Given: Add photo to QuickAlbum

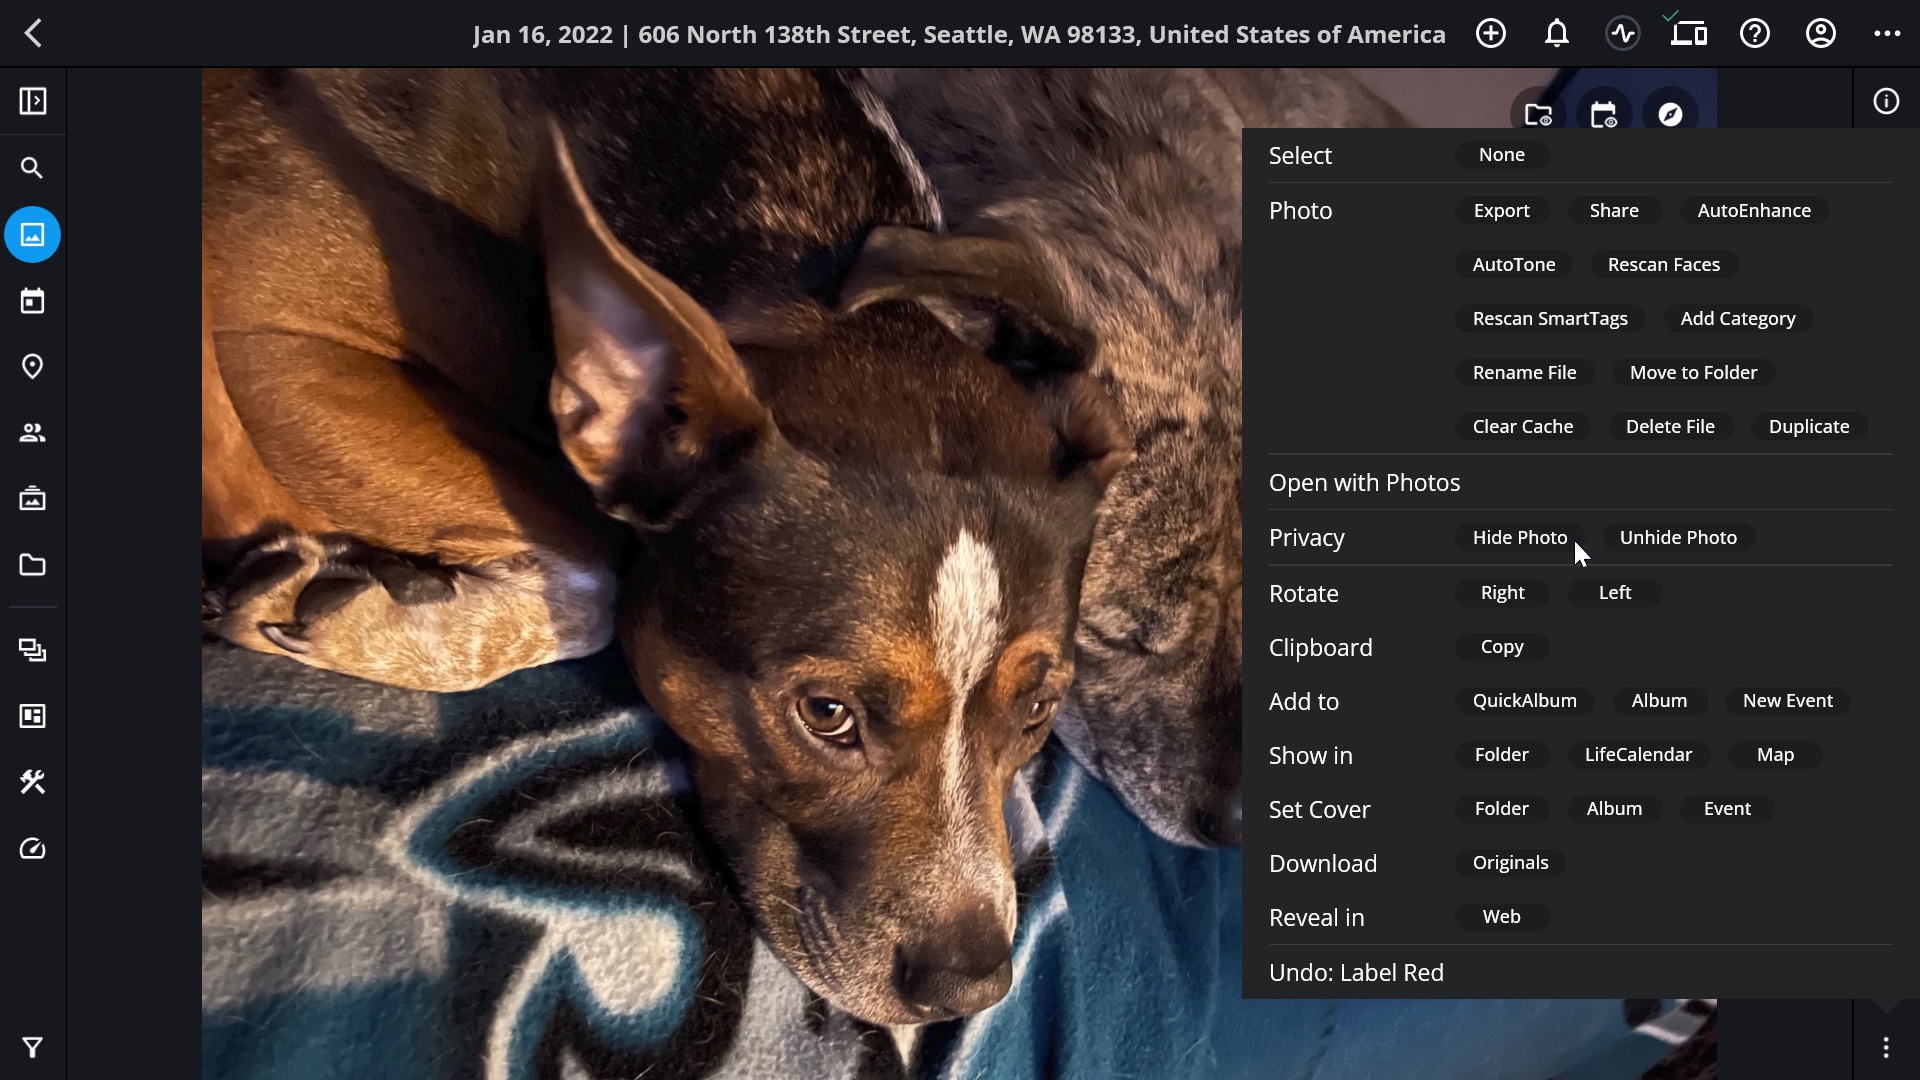Looking at the screenshot, I should click(x=1524, y=701).
